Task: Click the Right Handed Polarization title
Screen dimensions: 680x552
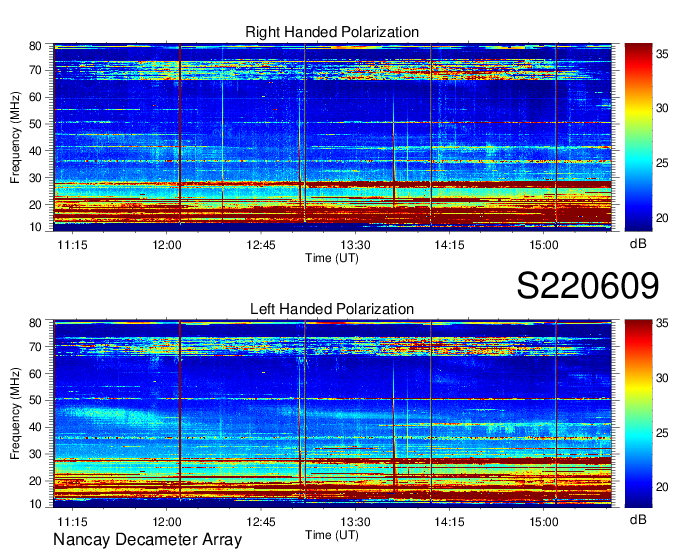Action: pyautogui.click(x=332, y=32)
